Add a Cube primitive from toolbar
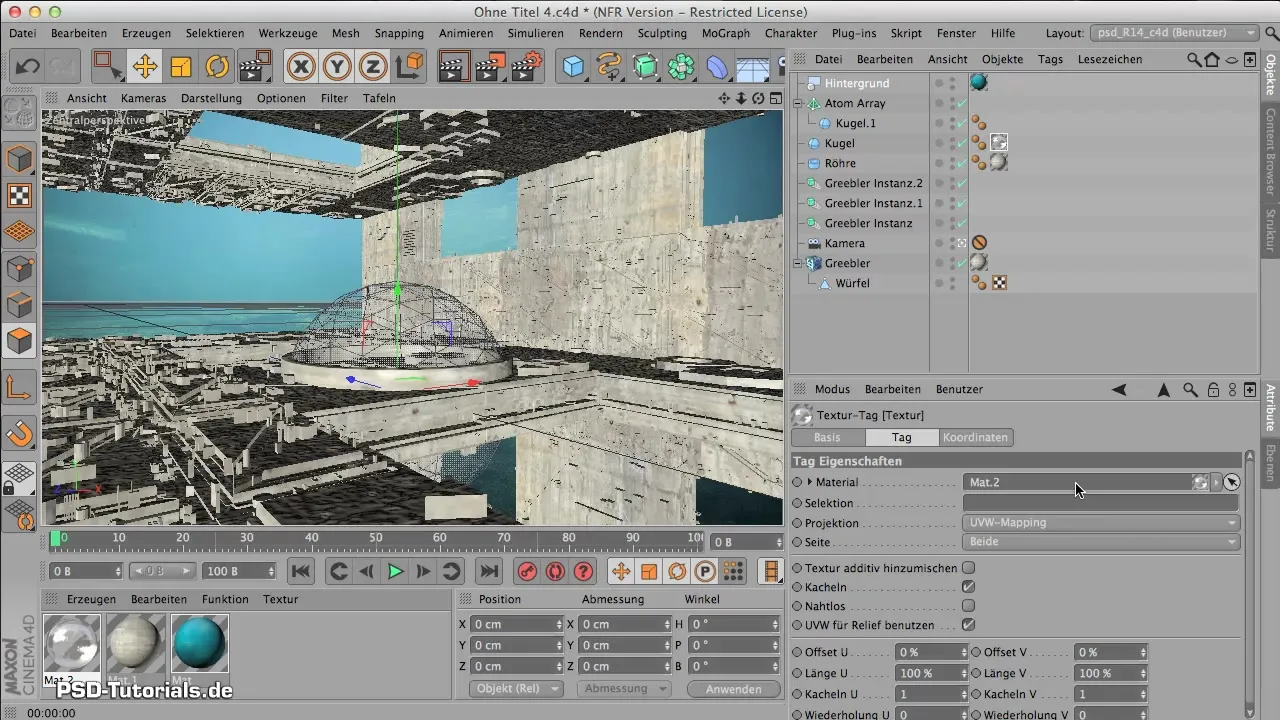 pyautogui.click(x=573, y=67)
